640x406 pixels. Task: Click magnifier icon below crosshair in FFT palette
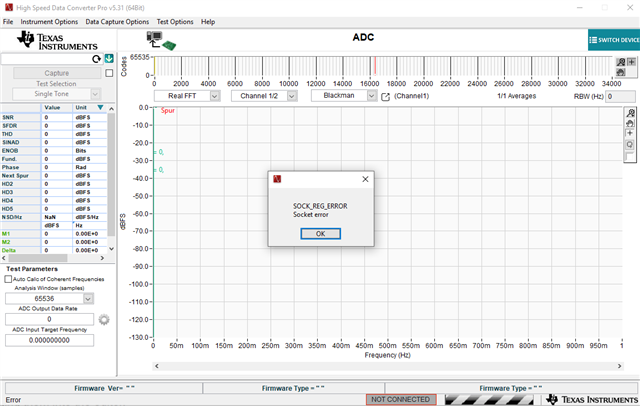pos(630,144)
